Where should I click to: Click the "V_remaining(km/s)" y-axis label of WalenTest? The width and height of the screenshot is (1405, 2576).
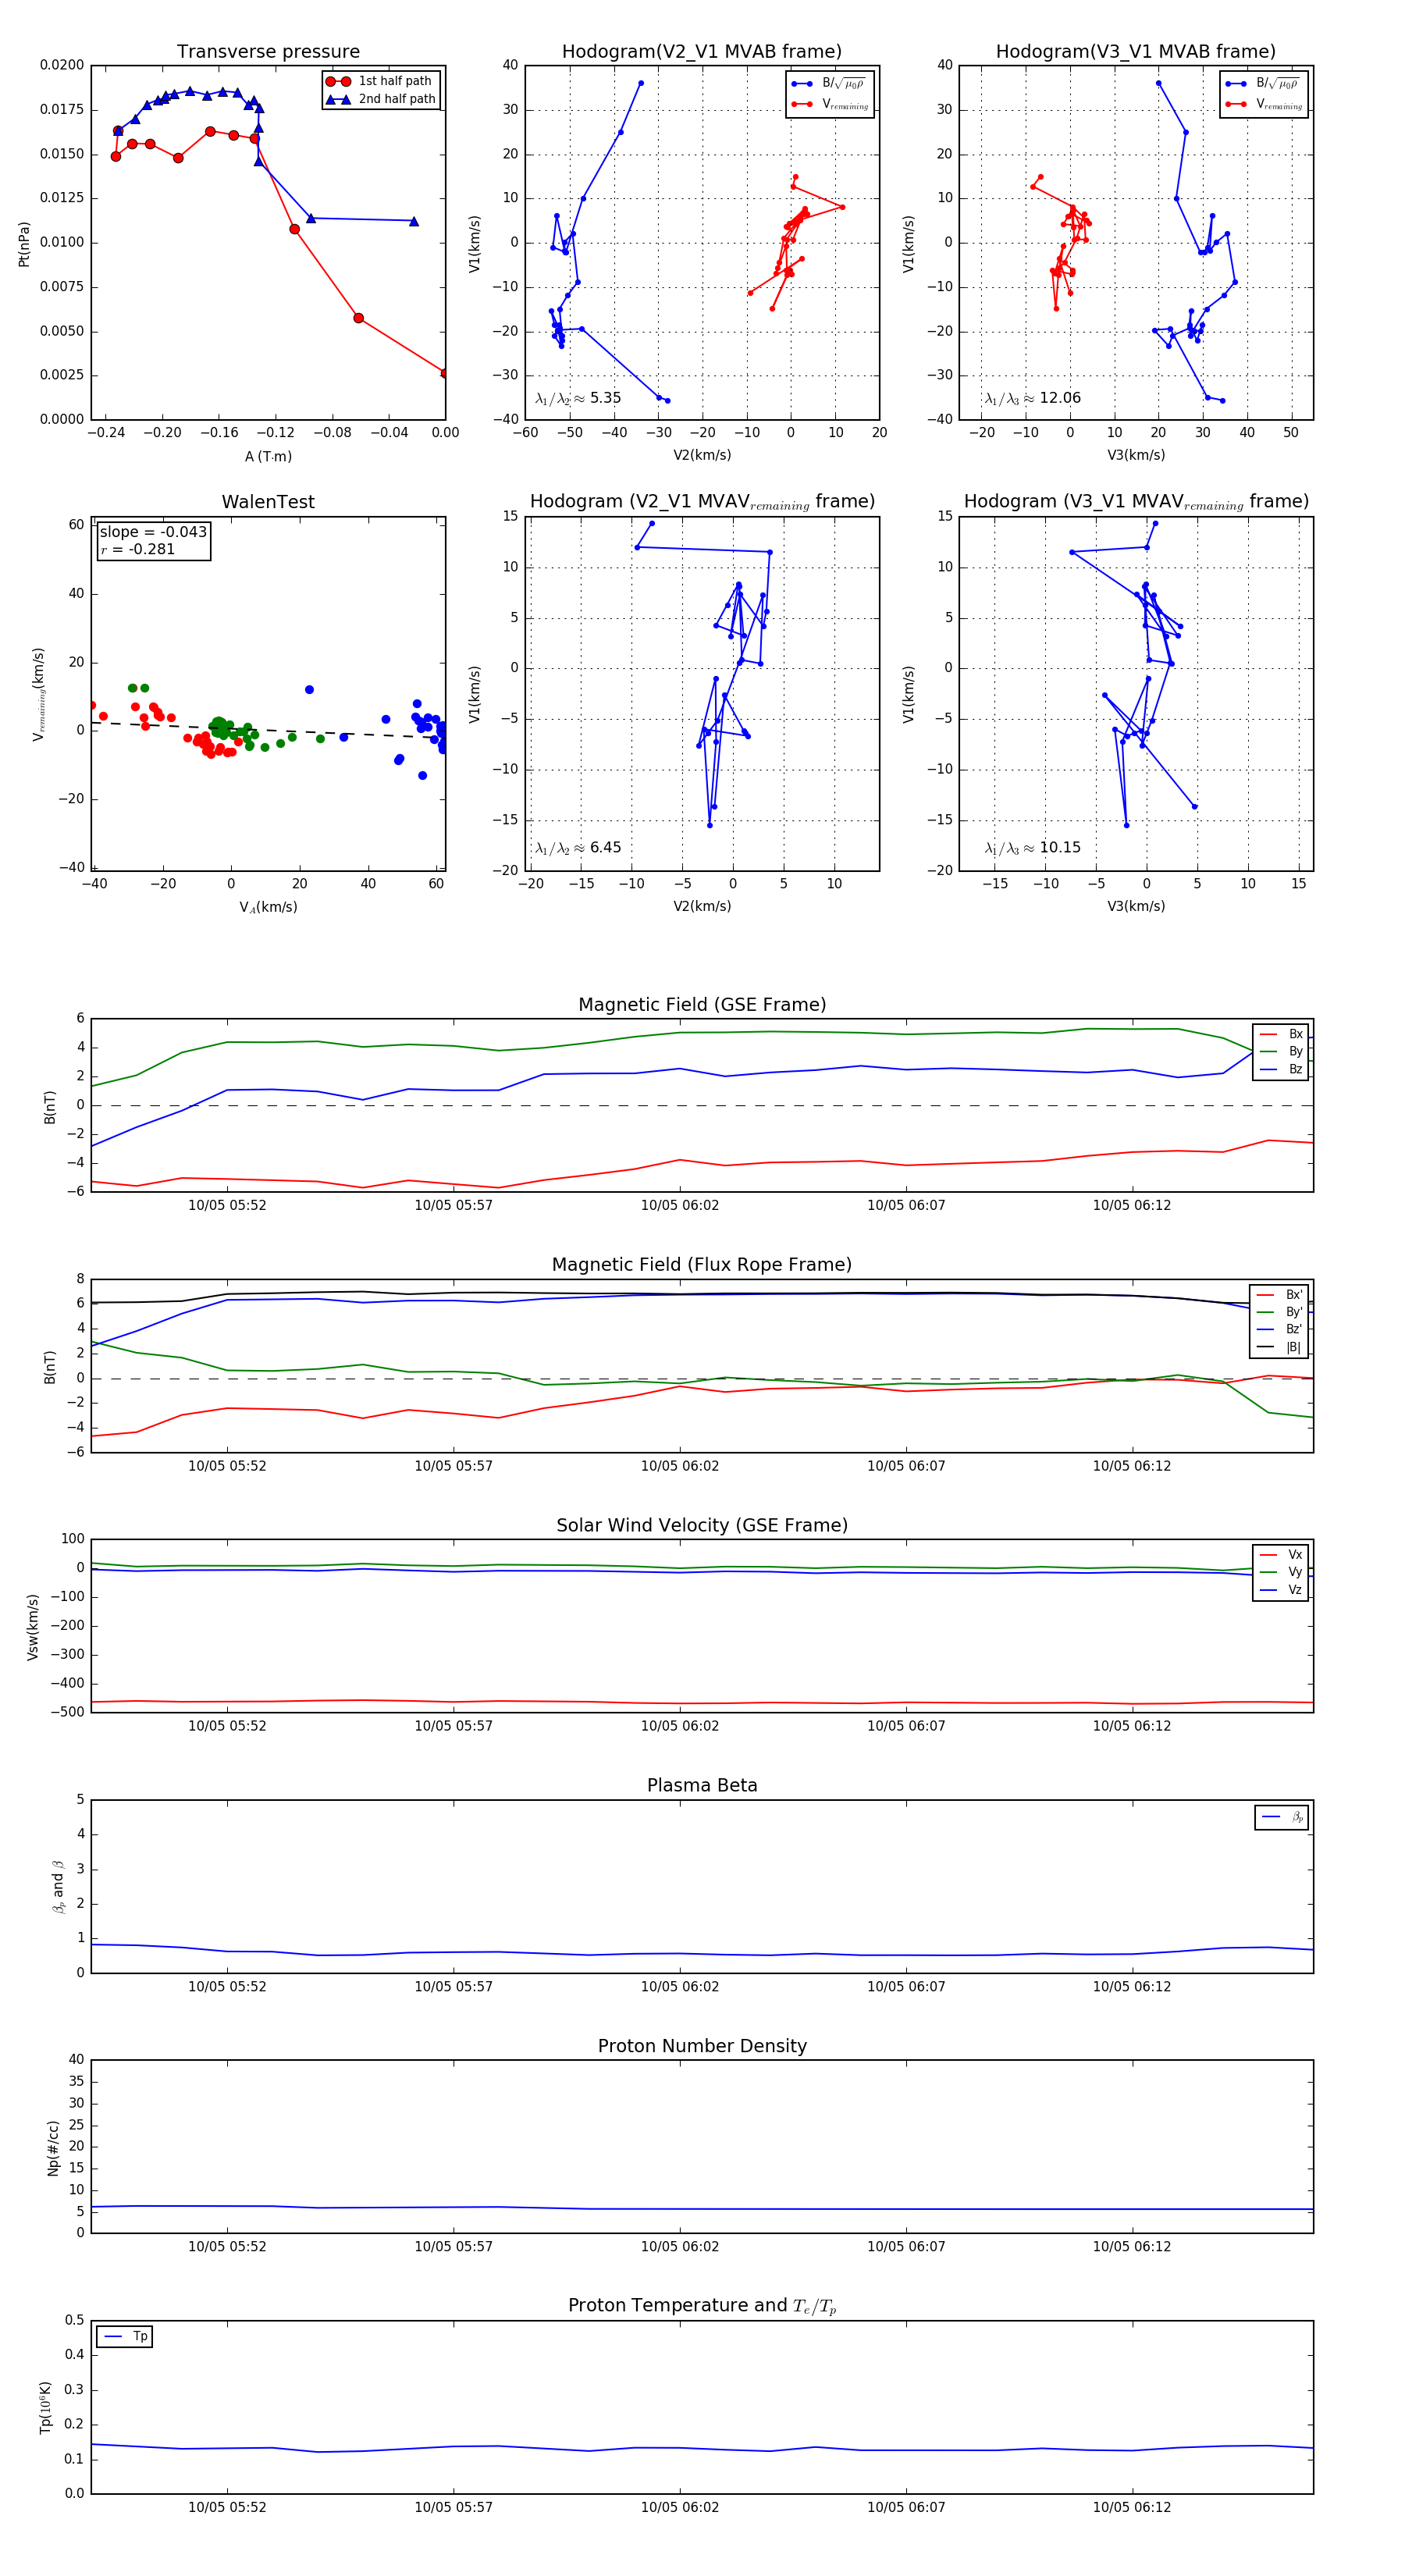pyautogui.click(x=39, y=694)
